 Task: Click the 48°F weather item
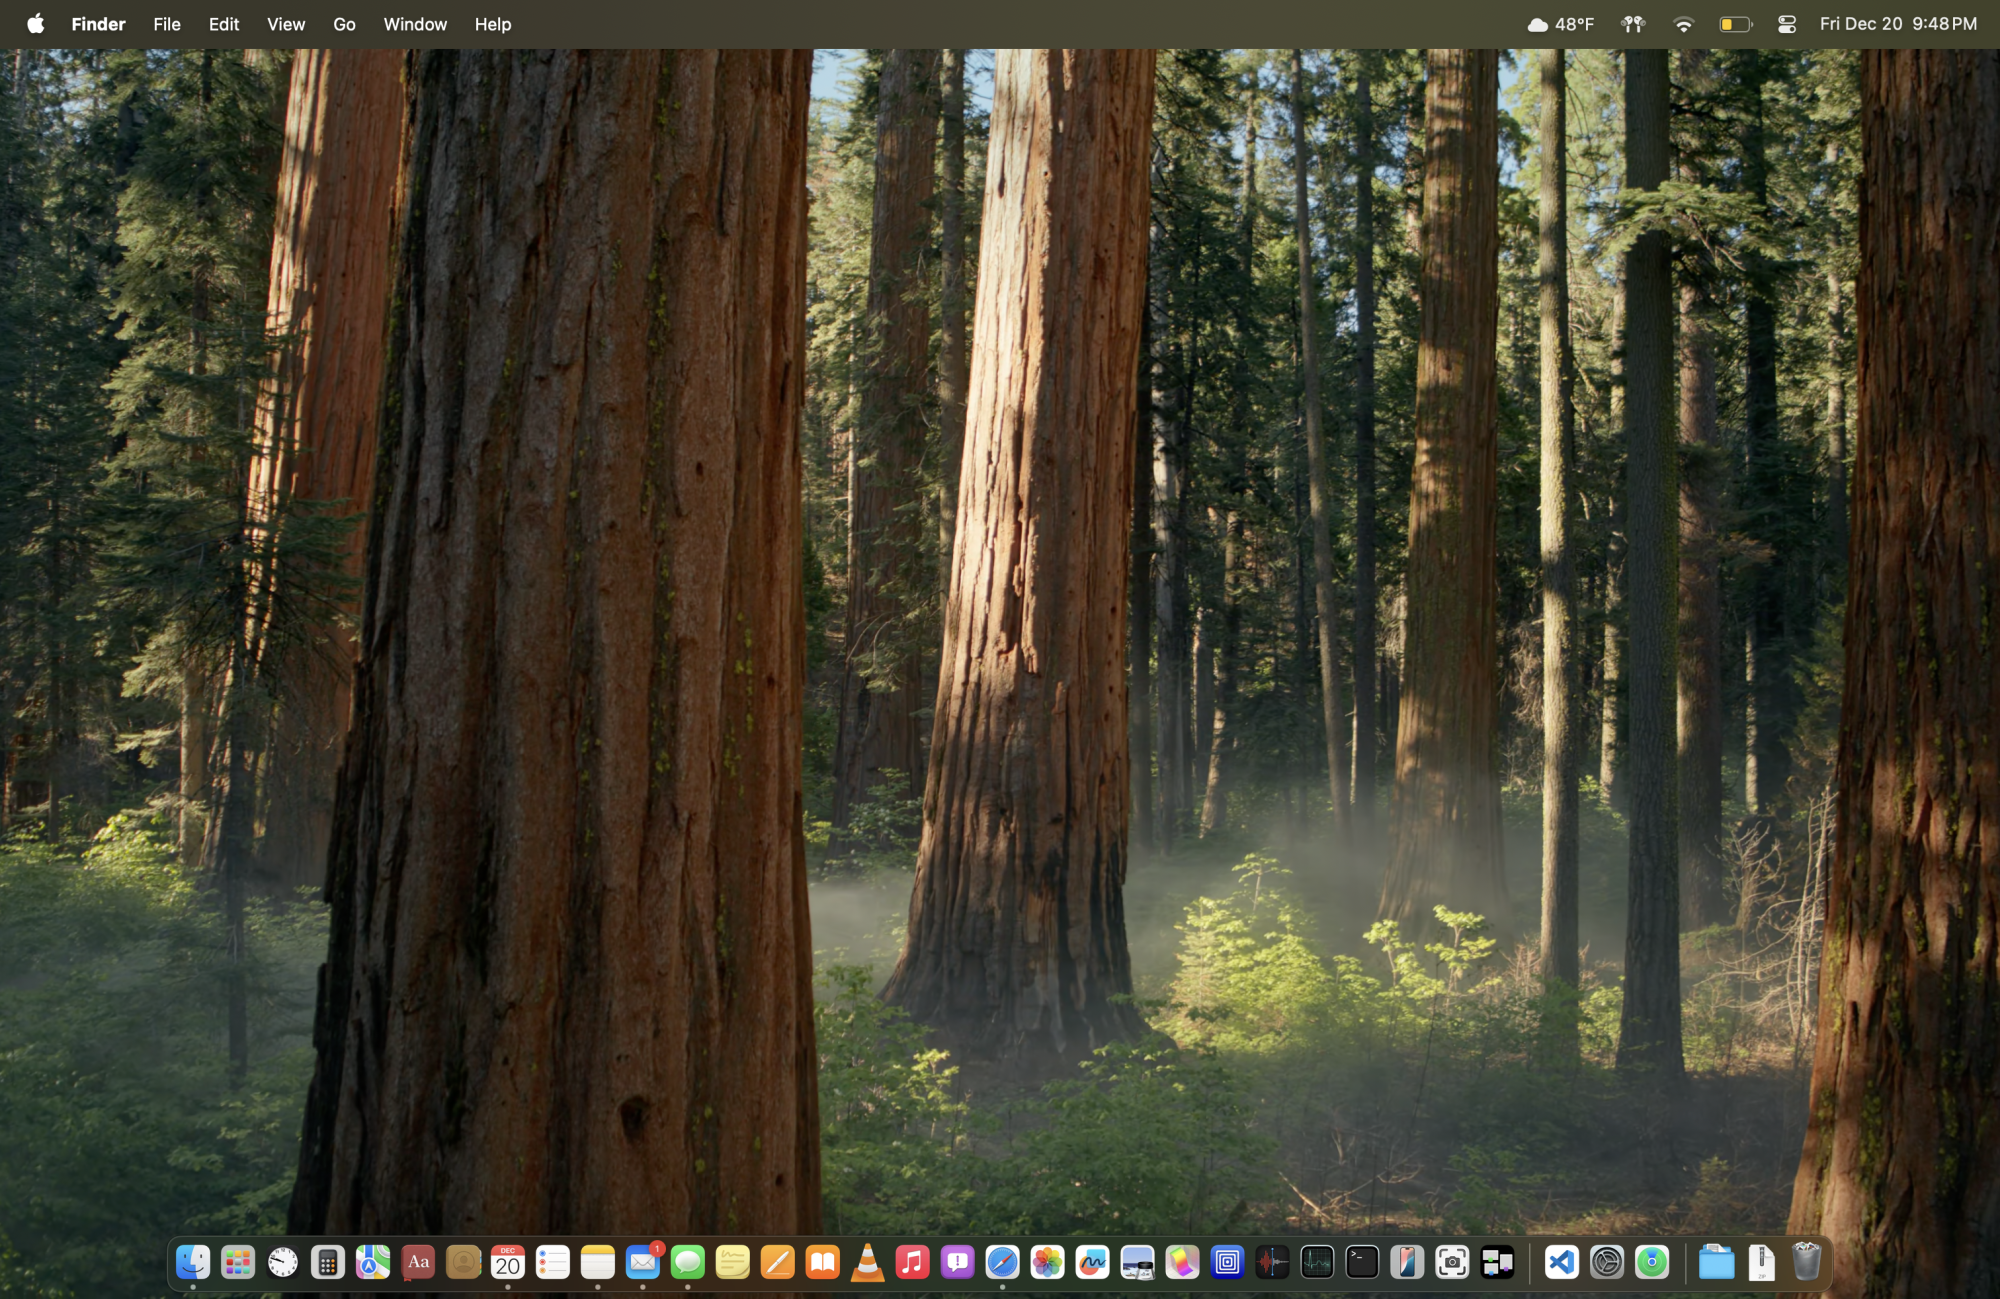click(x=1562, y=24)
